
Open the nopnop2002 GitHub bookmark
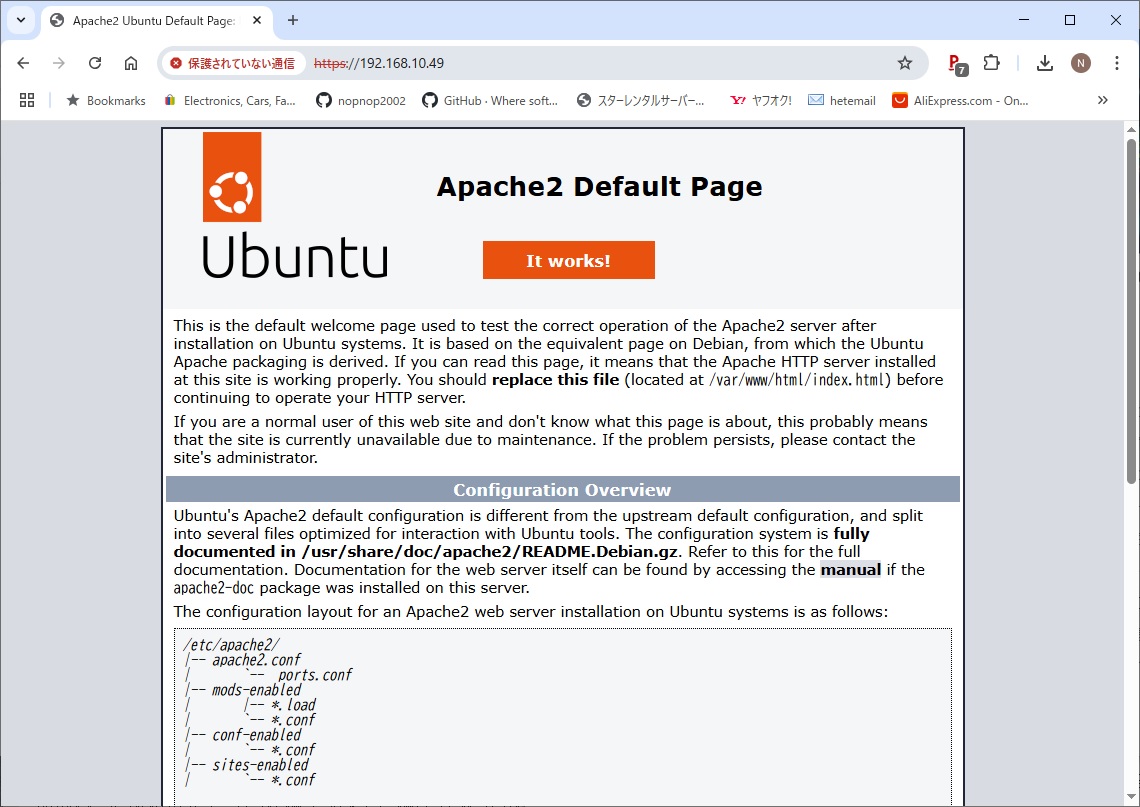tap(361, 100)
